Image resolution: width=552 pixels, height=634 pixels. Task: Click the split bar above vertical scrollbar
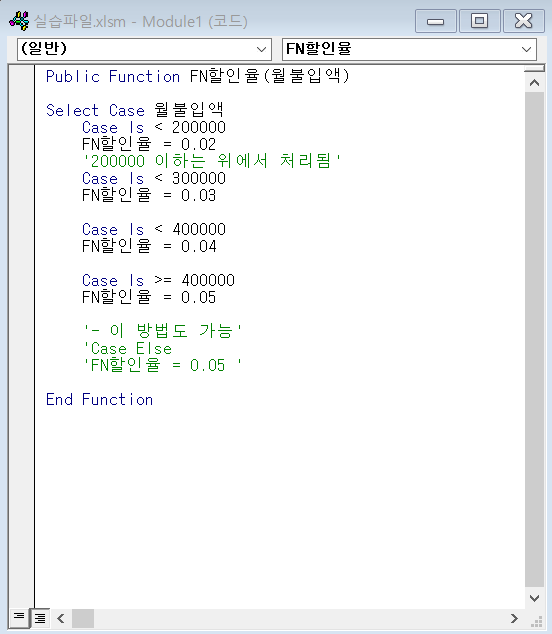click(534, 69)
